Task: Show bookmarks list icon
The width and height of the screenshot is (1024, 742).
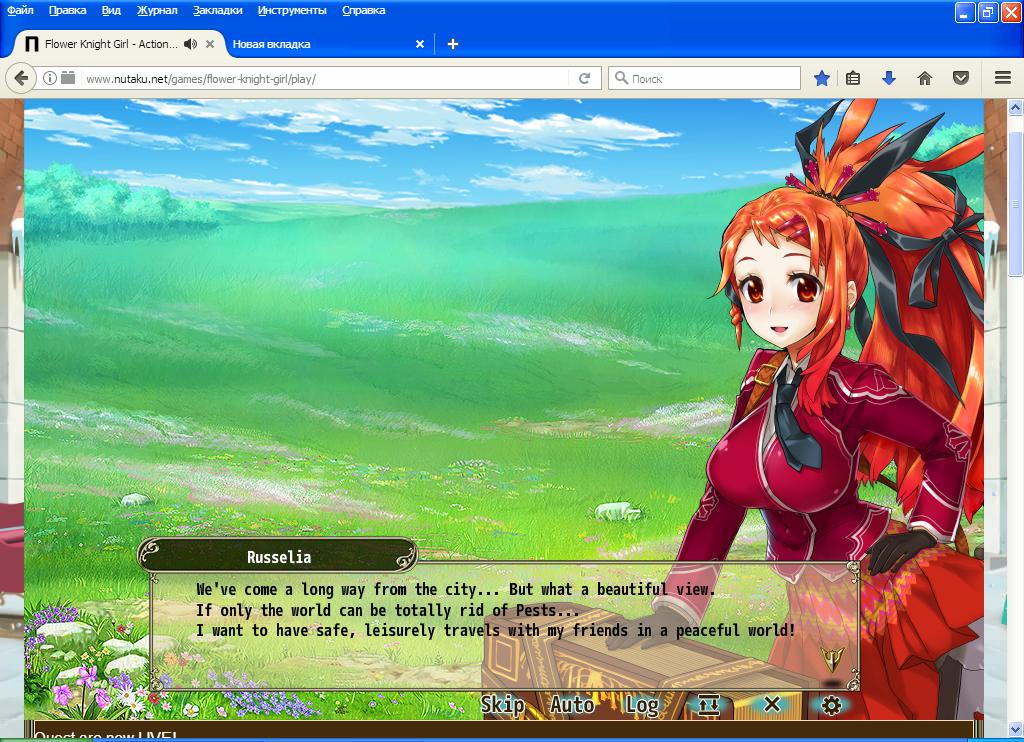Action: coord(852,78)
